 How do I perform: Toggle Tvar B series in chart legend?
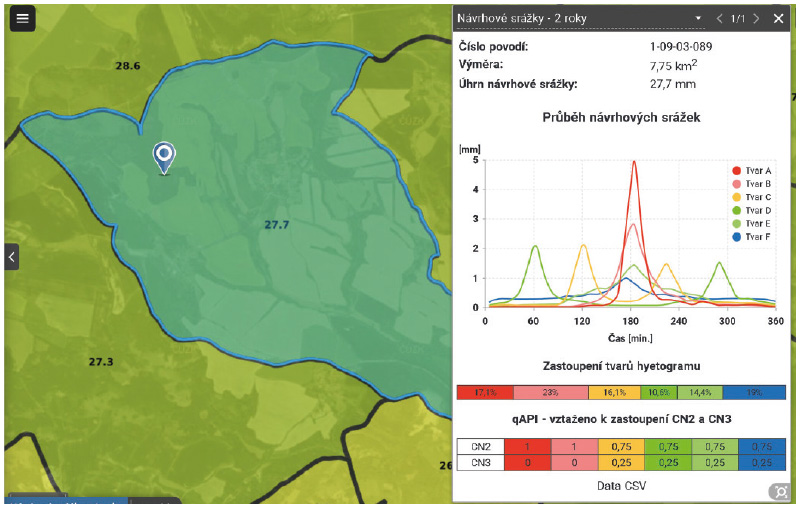tap(751, 184)
